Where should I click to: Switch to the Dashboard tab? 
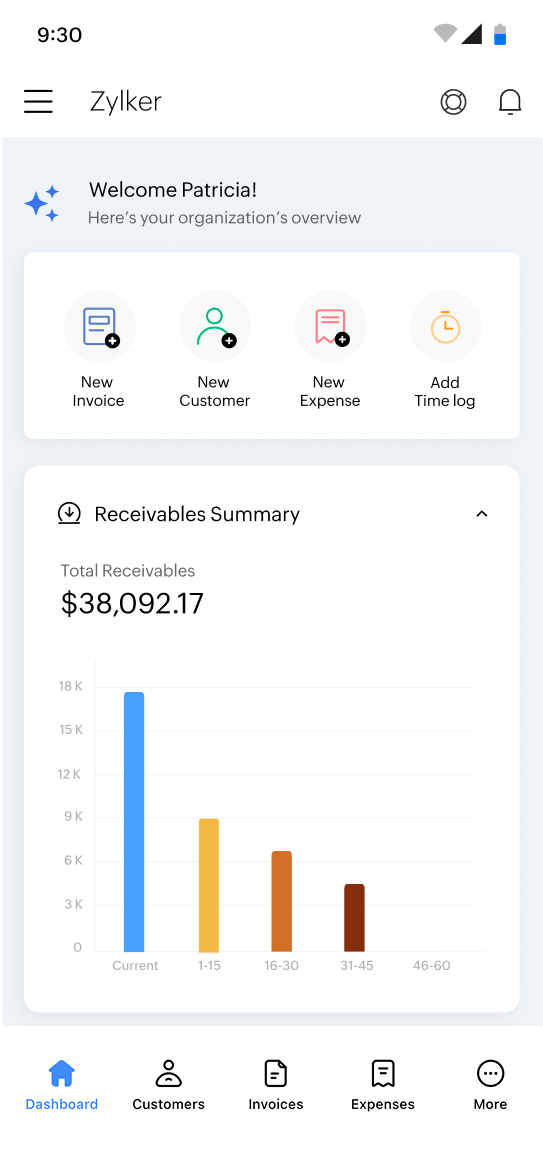click(61, 1084)
